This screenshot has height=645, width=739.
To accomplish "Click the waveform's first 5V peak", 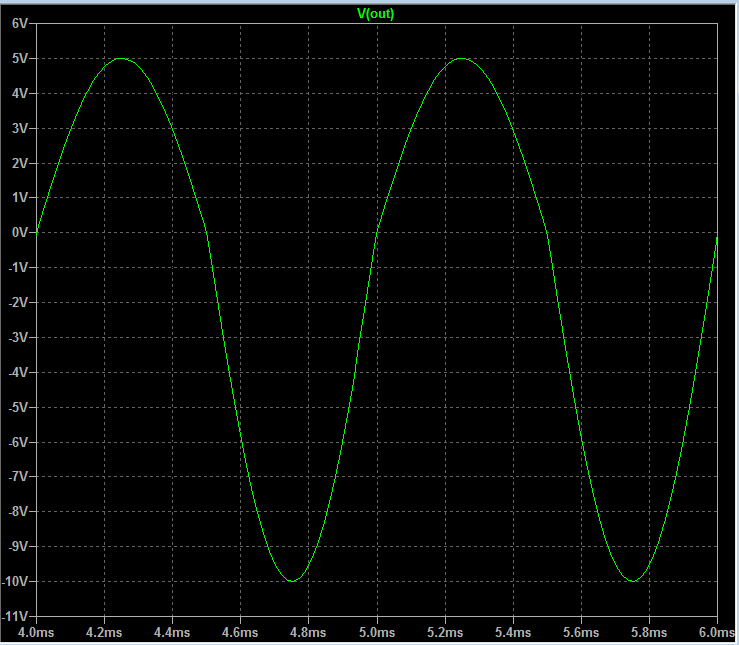I will (121, 58).
